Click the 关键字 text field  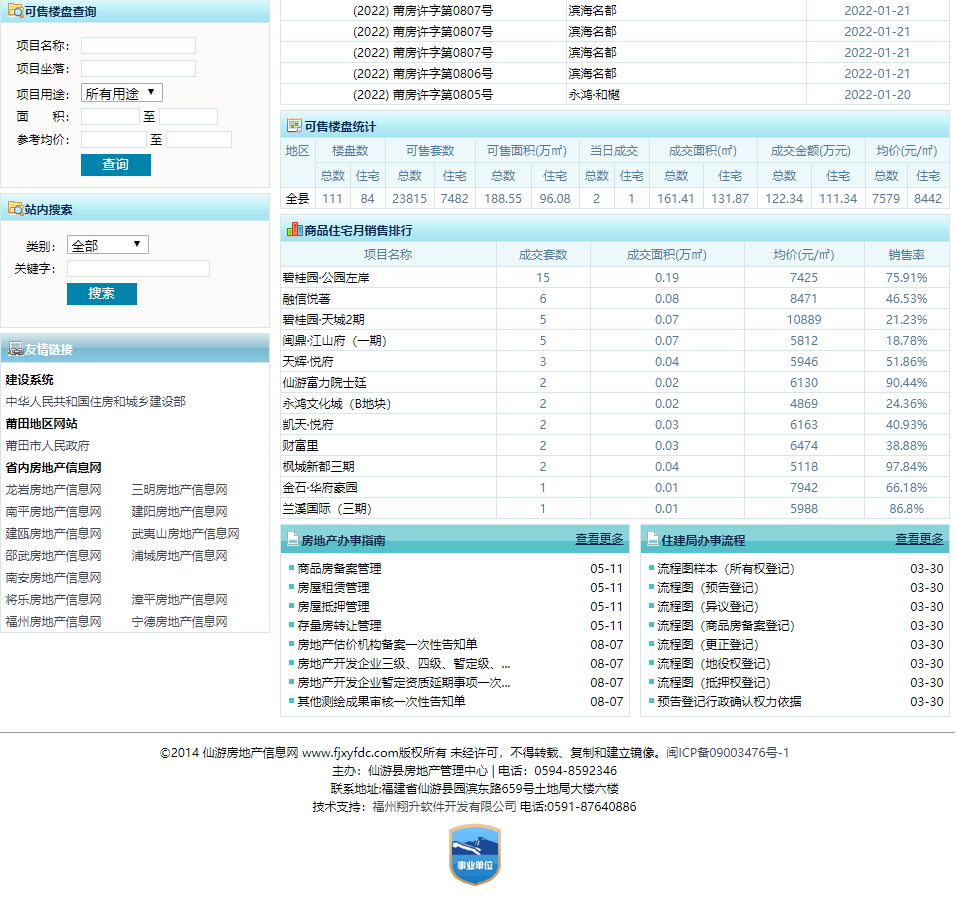[138, 269]
